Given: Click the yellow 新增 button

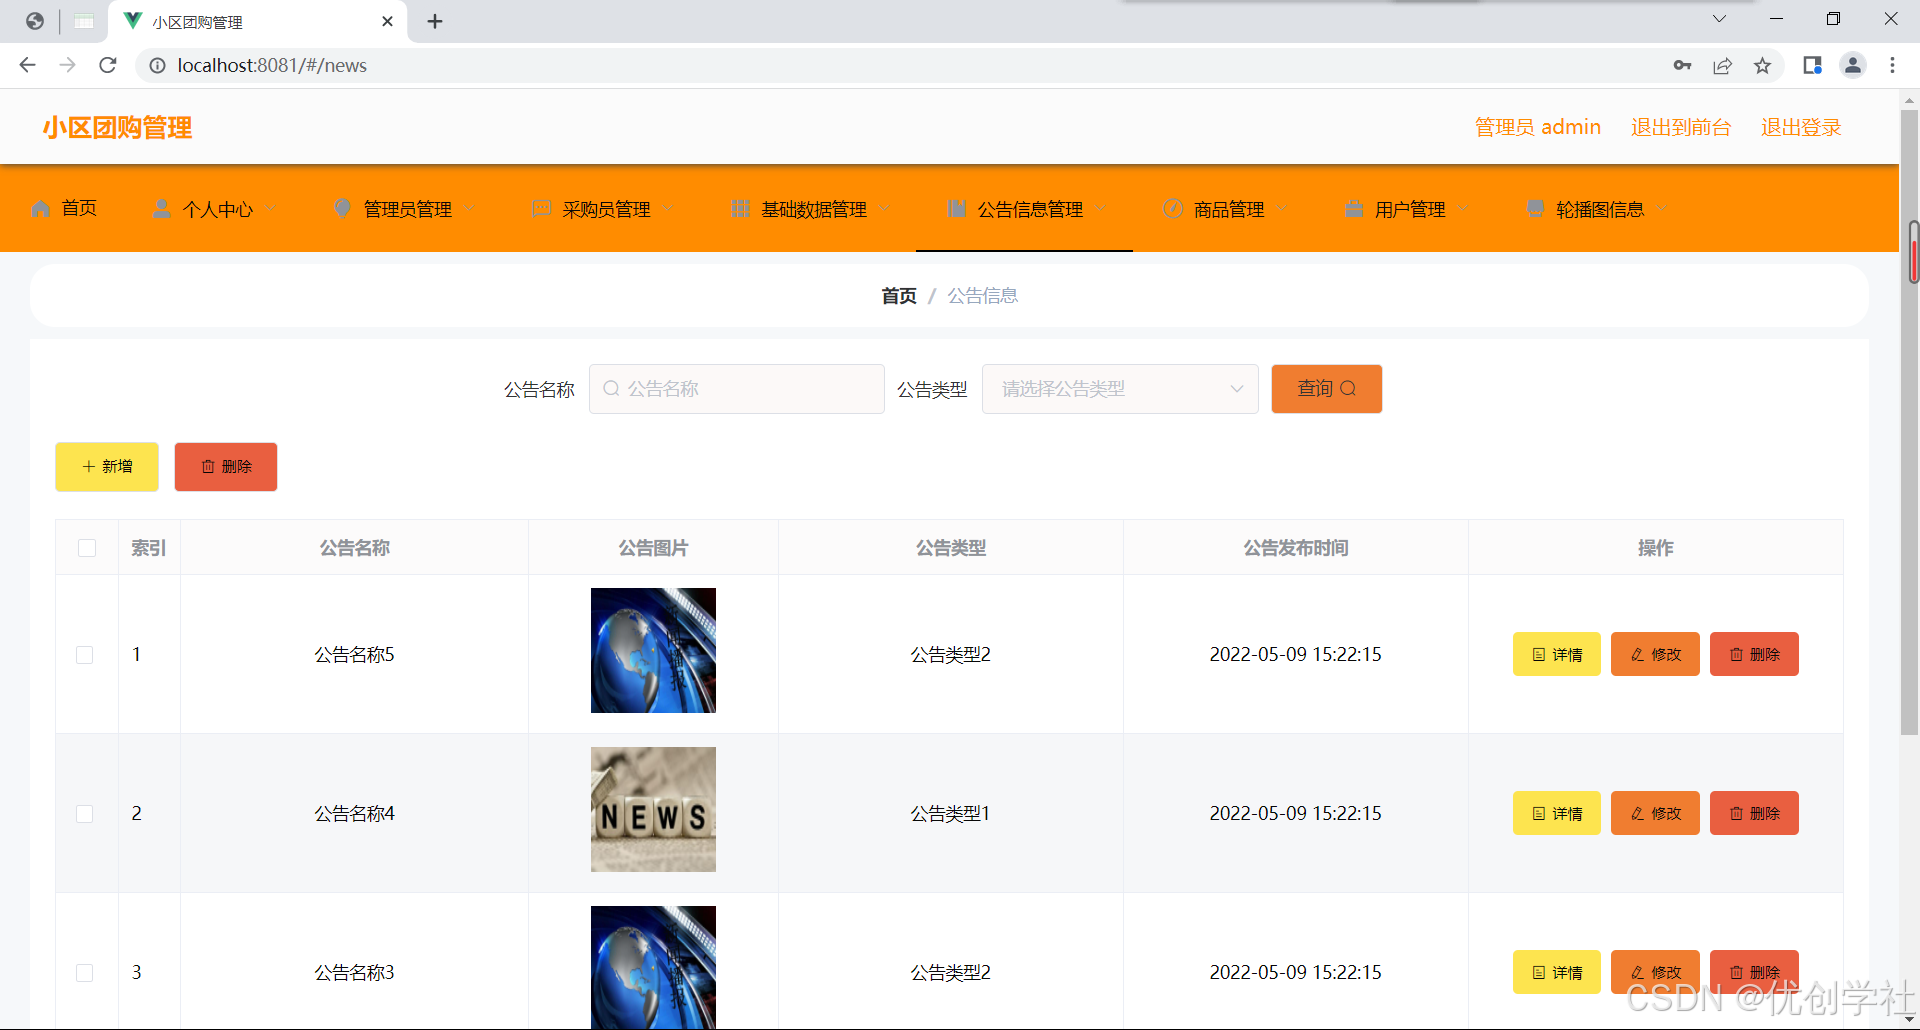Looking at the screenshot, I should click(x=107, y=467).
